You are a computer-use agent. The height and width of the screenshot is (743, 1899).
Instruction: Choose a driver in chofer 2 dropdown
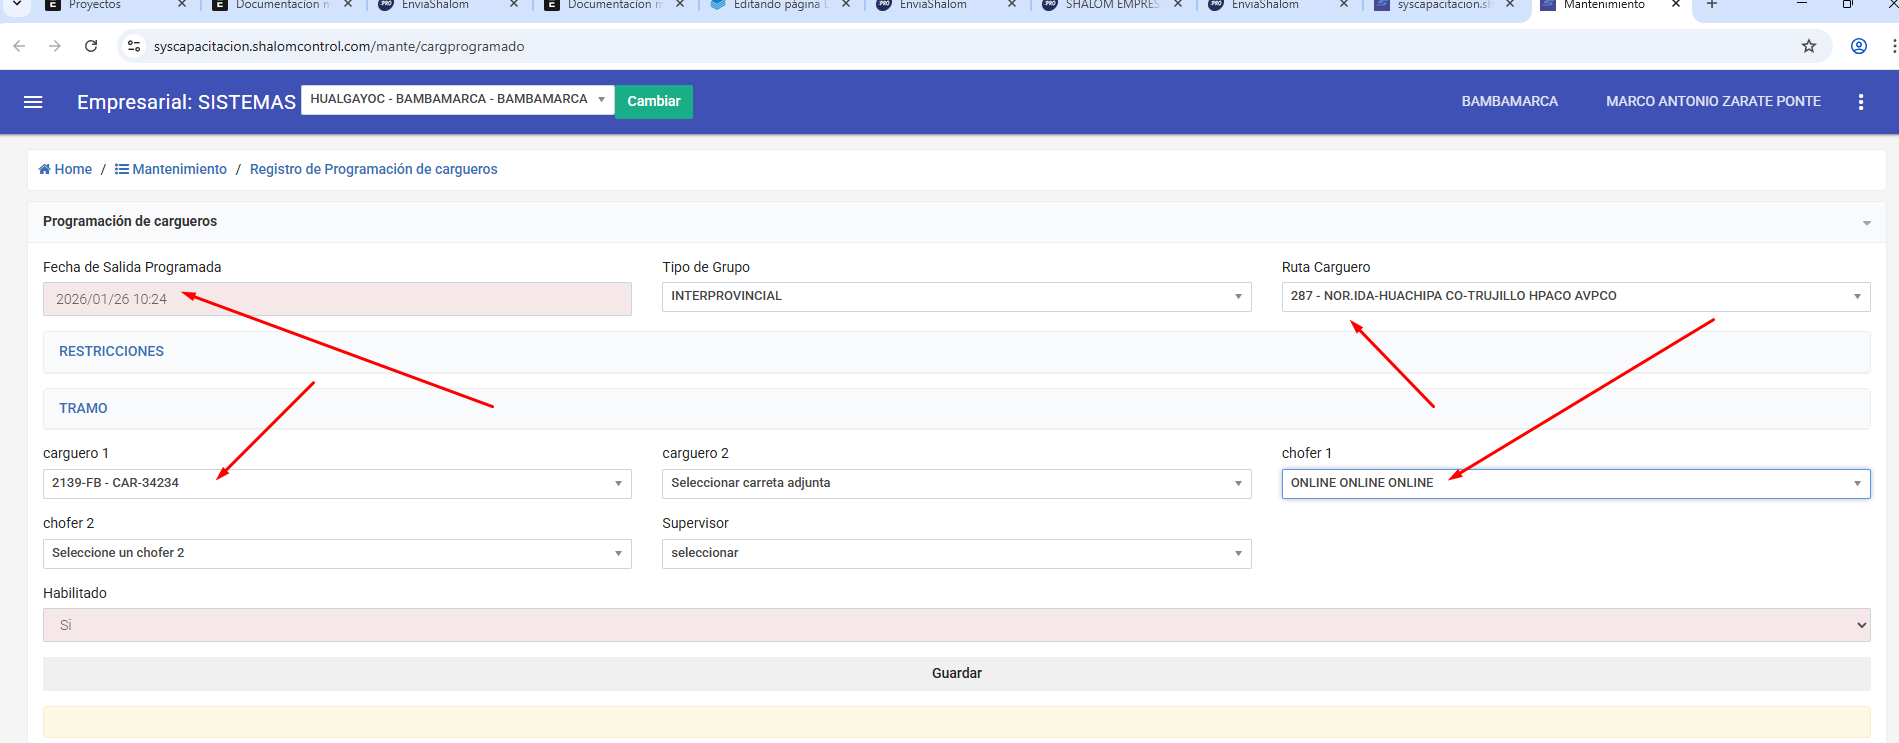click(x=336, y=553)
